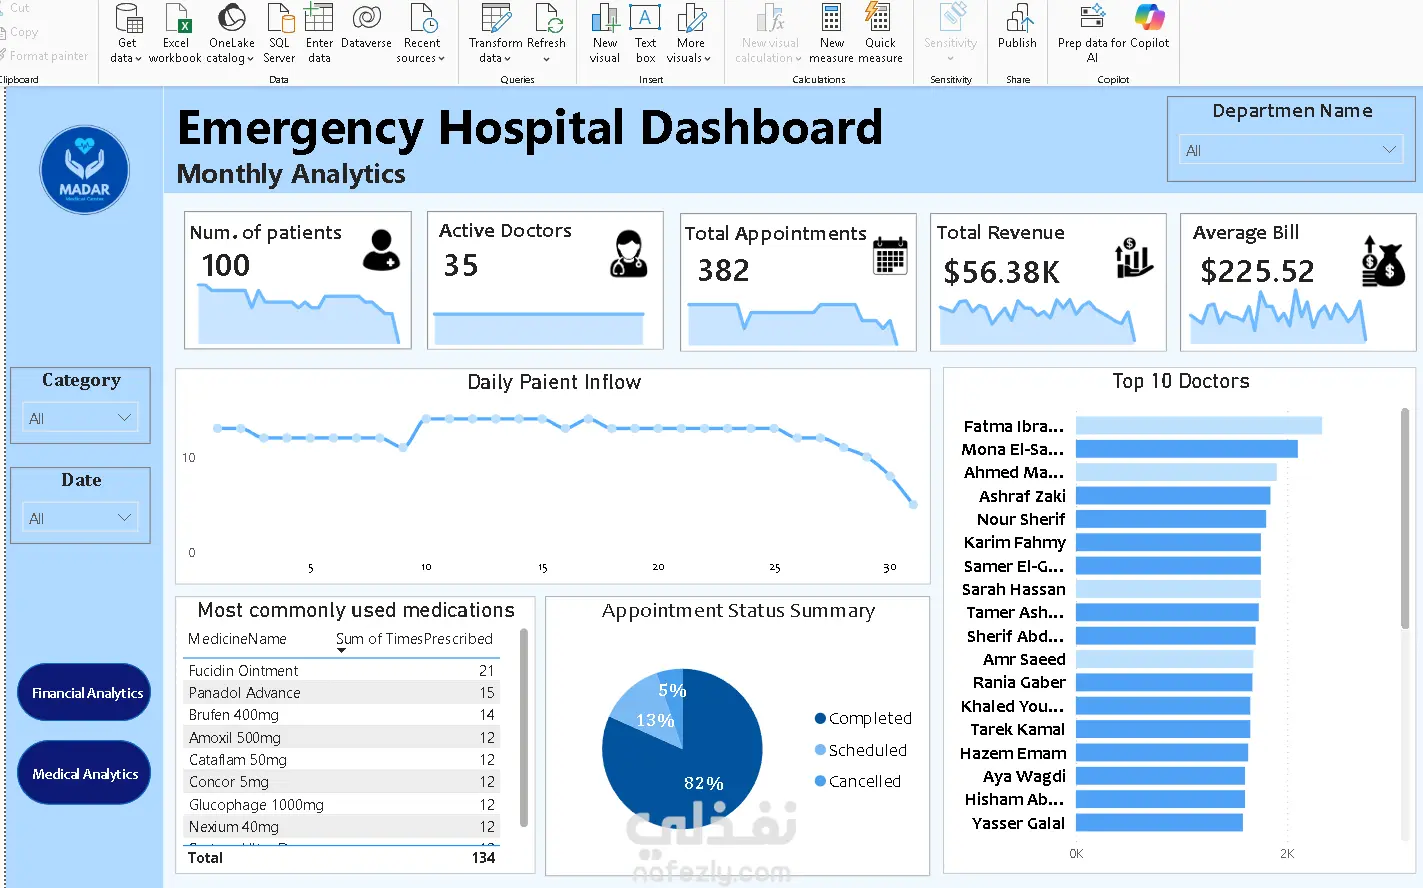Viewport: 1423px width, 888px height.
Task: Click the Karim Fahmy label
Action: click(1015, 542)
